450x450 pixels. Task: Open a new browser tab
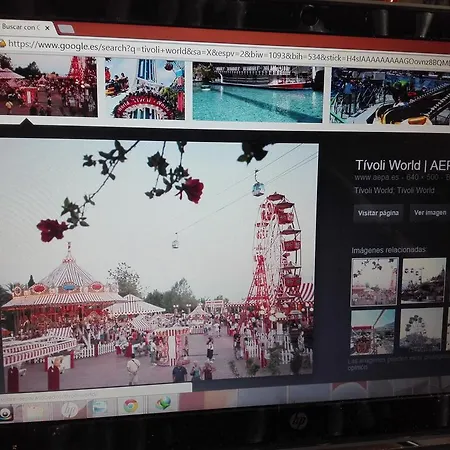tap(66, 29)
